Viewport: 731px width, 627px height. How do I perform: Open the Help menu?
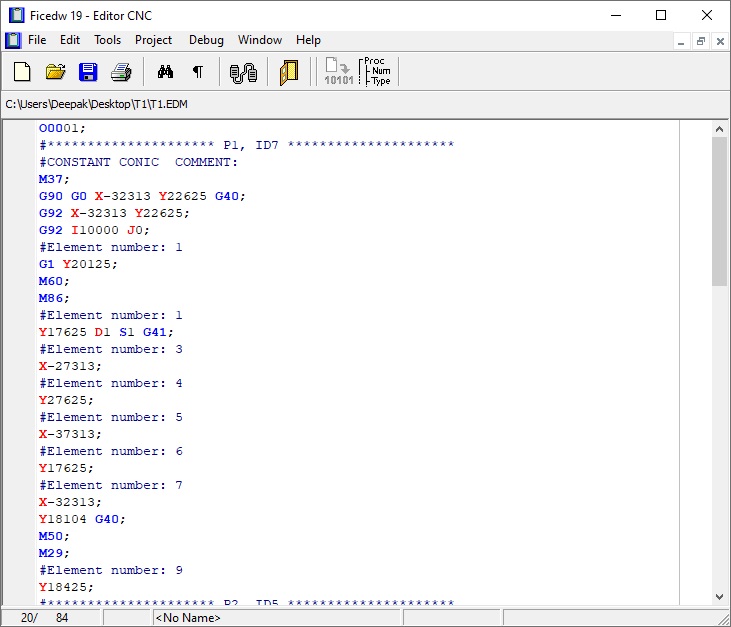(308, 40)
